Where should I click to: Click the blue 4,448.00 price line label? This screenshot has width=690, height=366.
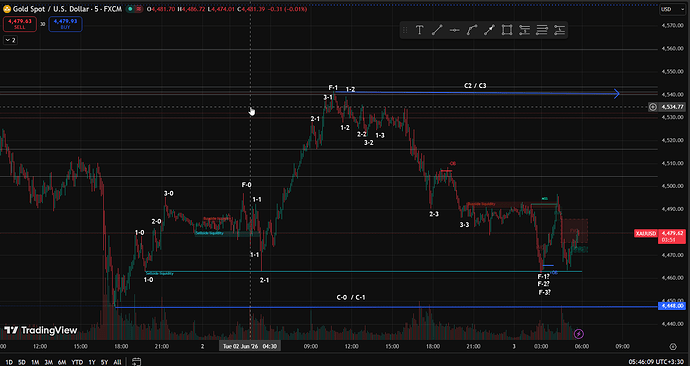[x=672, y=306]
